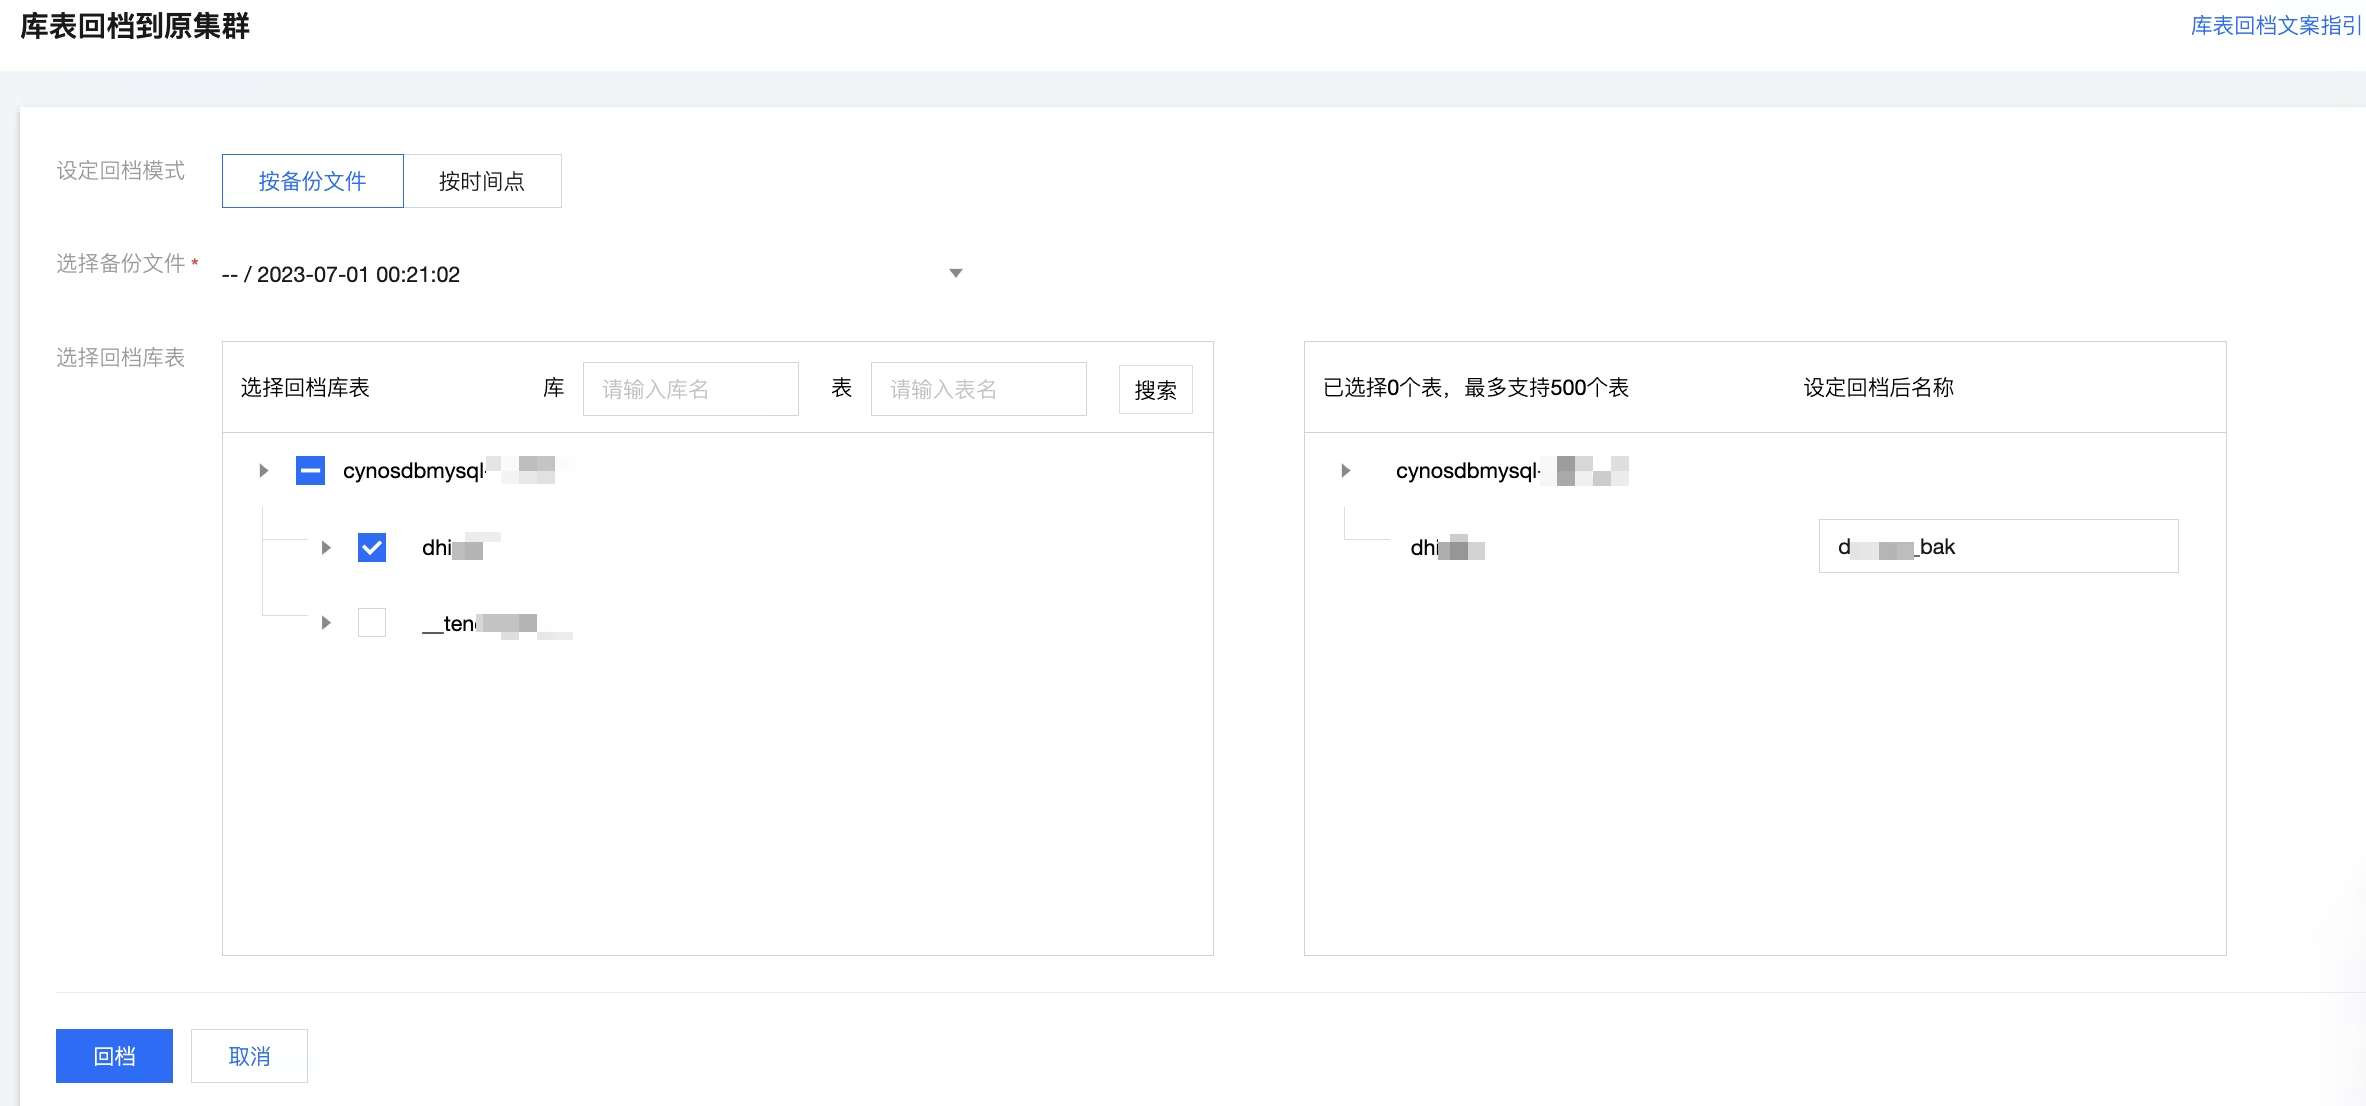Collapse the right panel cynosdbmysql node

coord(1346,470)
